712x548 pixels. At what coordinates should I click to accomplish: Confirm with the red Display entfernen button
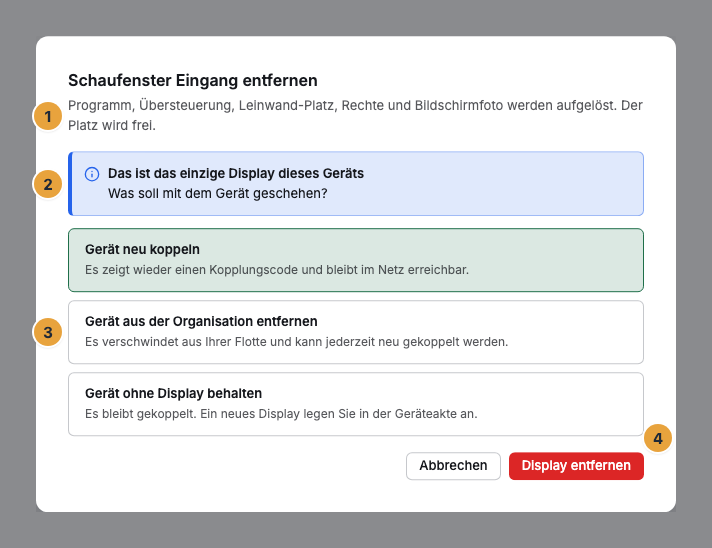pyautogui.click(x=576, y=466)
